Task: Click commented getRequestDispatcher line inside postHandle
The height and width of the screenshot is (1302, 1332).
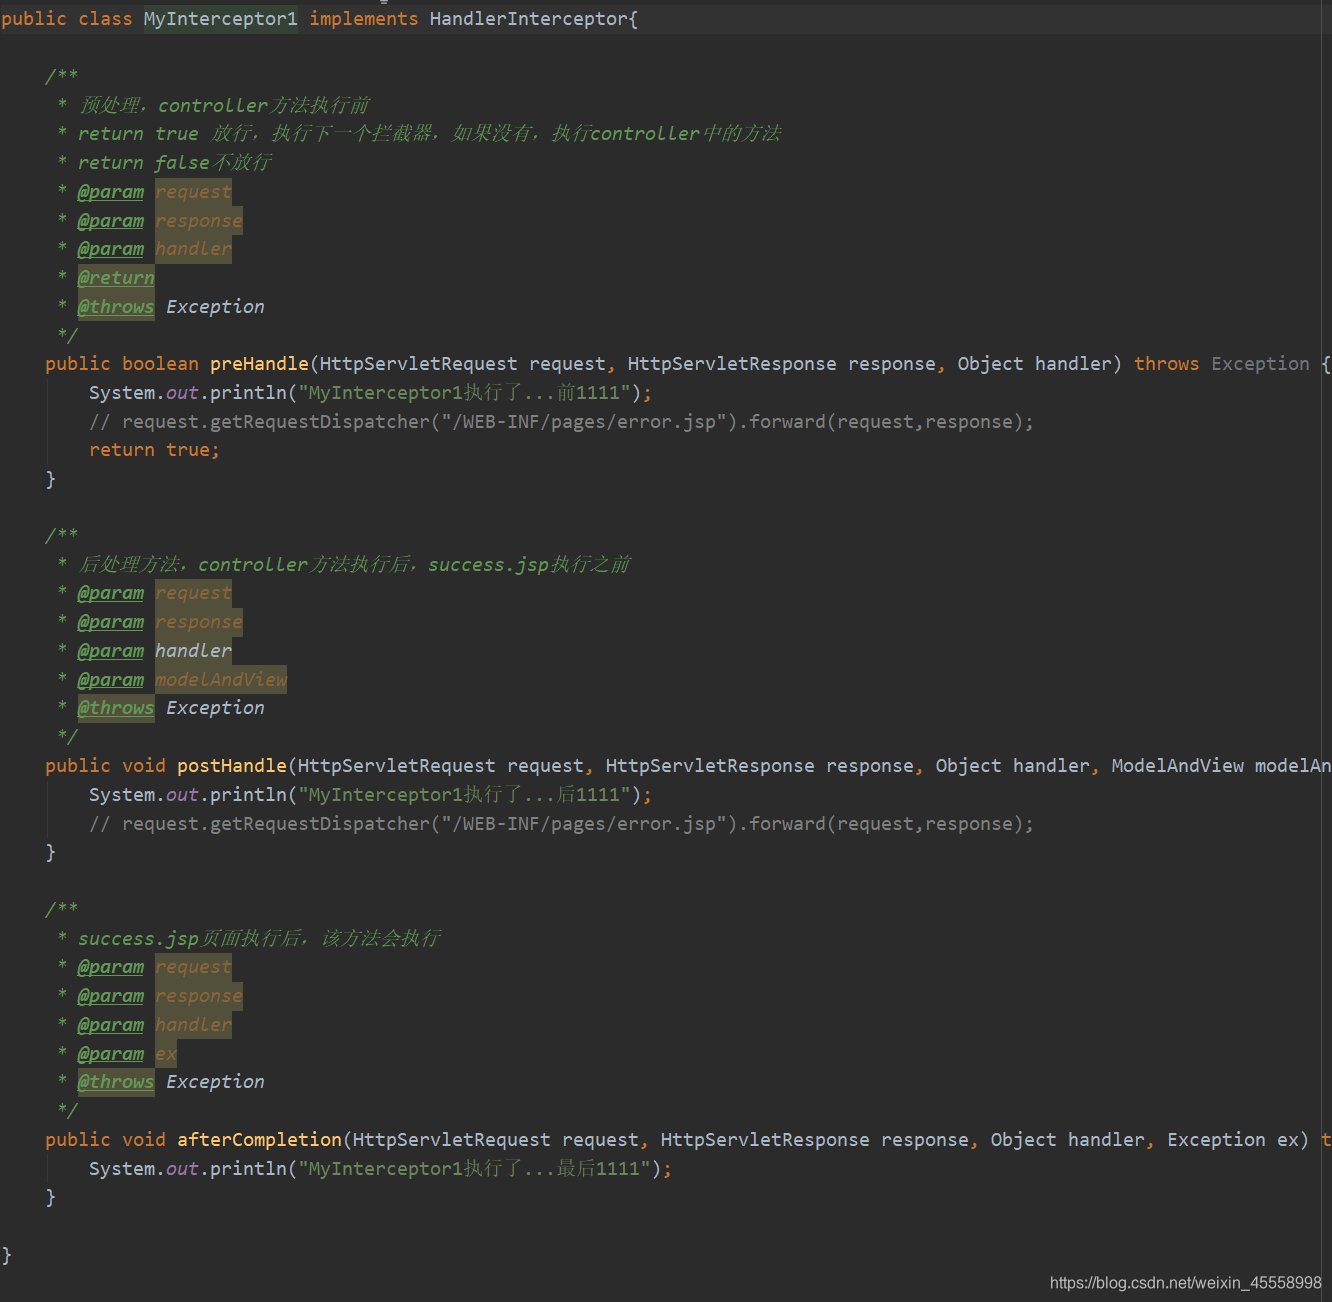Action: pyautogui.click(x=561, y=824)
